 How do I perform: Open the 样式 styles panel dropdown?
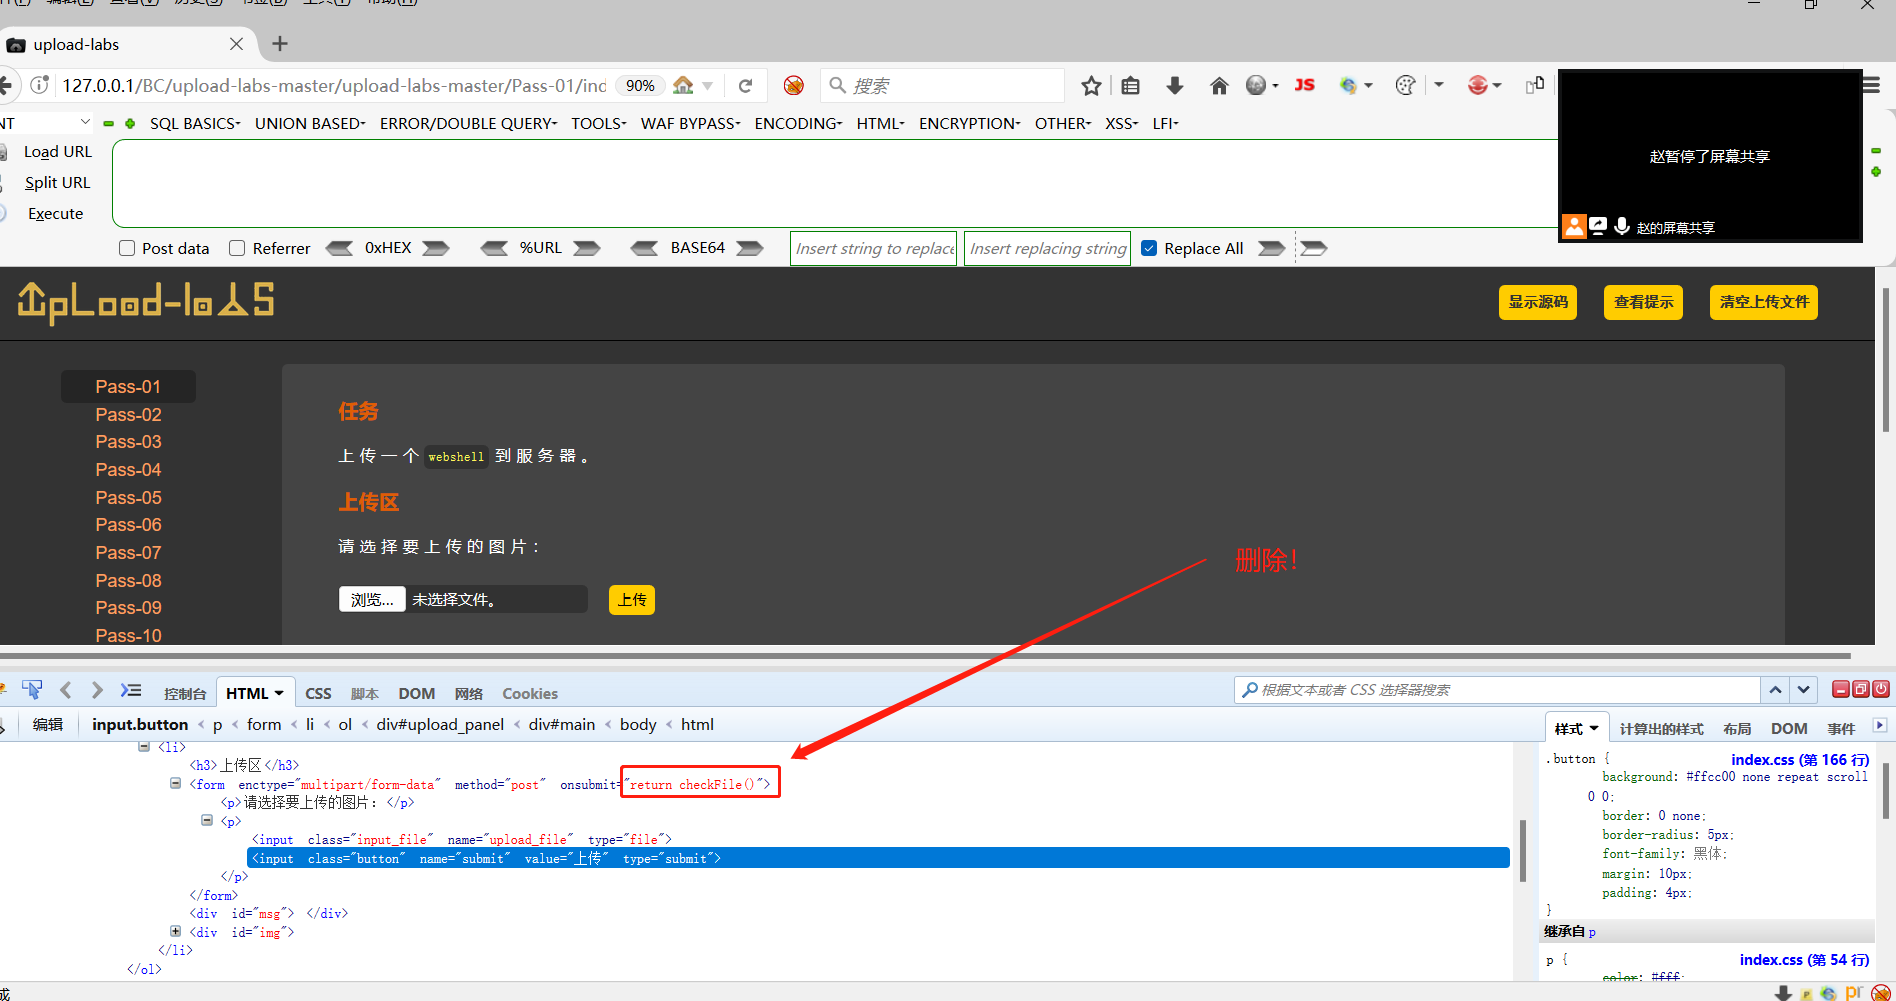tap(1592, 727)
